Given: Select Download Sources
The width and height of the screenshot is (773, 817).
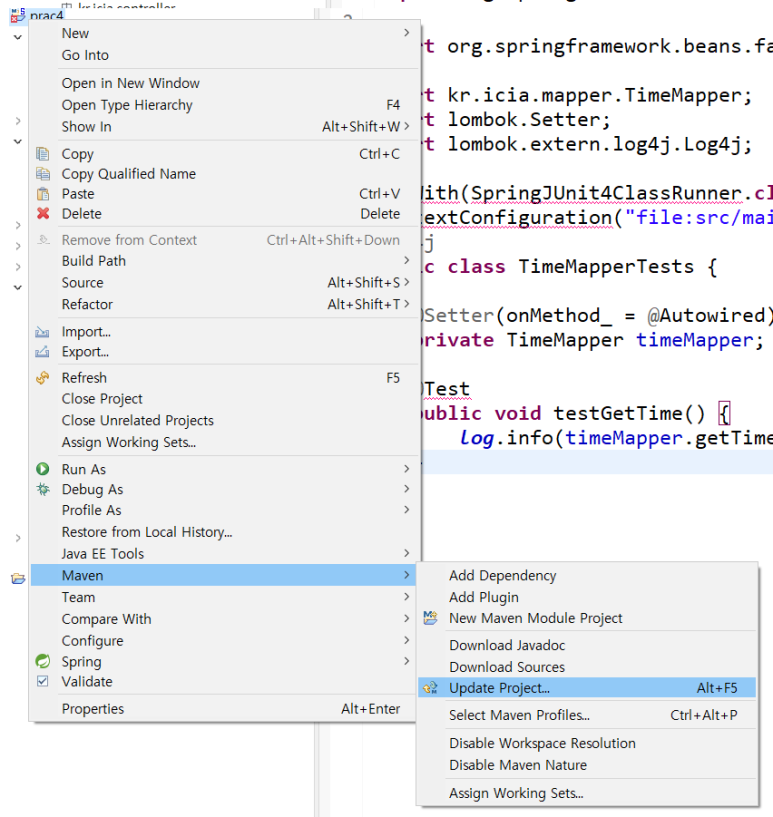Looking at the screenshot, I should pyautogui.click(x=587, y=667).
